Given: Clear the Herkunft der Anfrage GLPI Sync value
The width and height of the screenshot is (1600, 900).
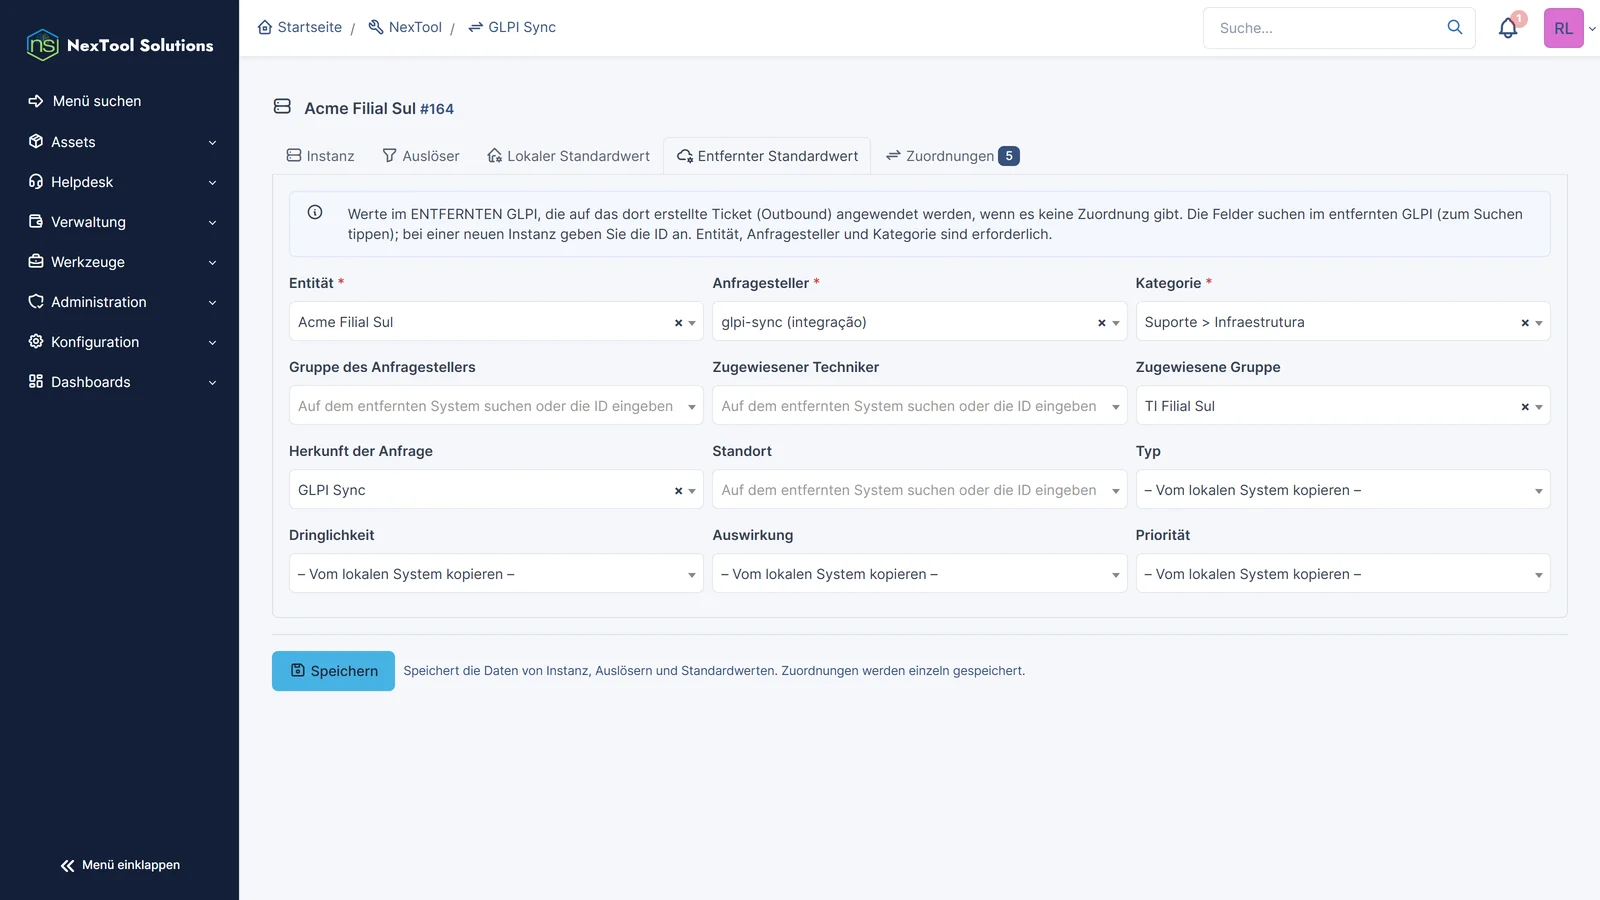Looking at the screenshot, I should tap(678, 491).
